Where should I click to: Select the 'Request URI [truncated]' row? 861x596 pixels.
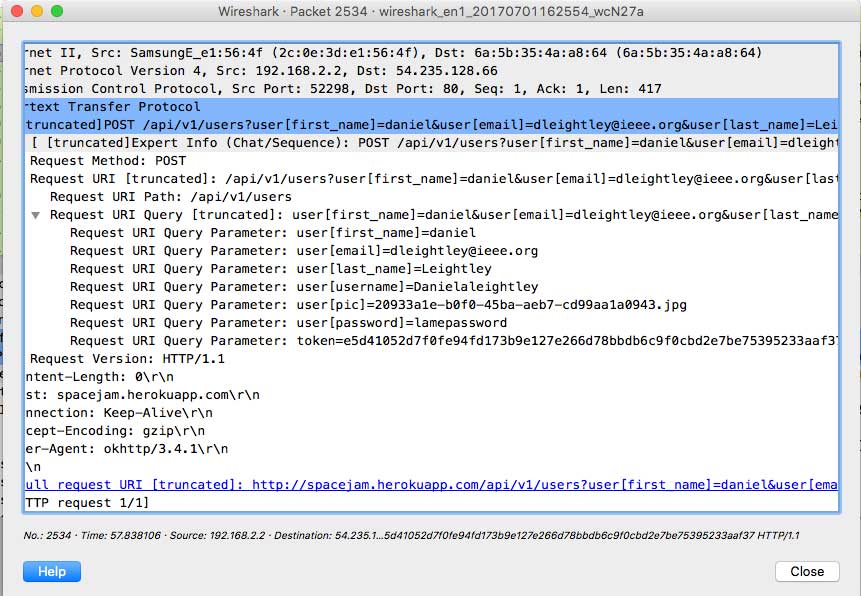tap(432, 179)
